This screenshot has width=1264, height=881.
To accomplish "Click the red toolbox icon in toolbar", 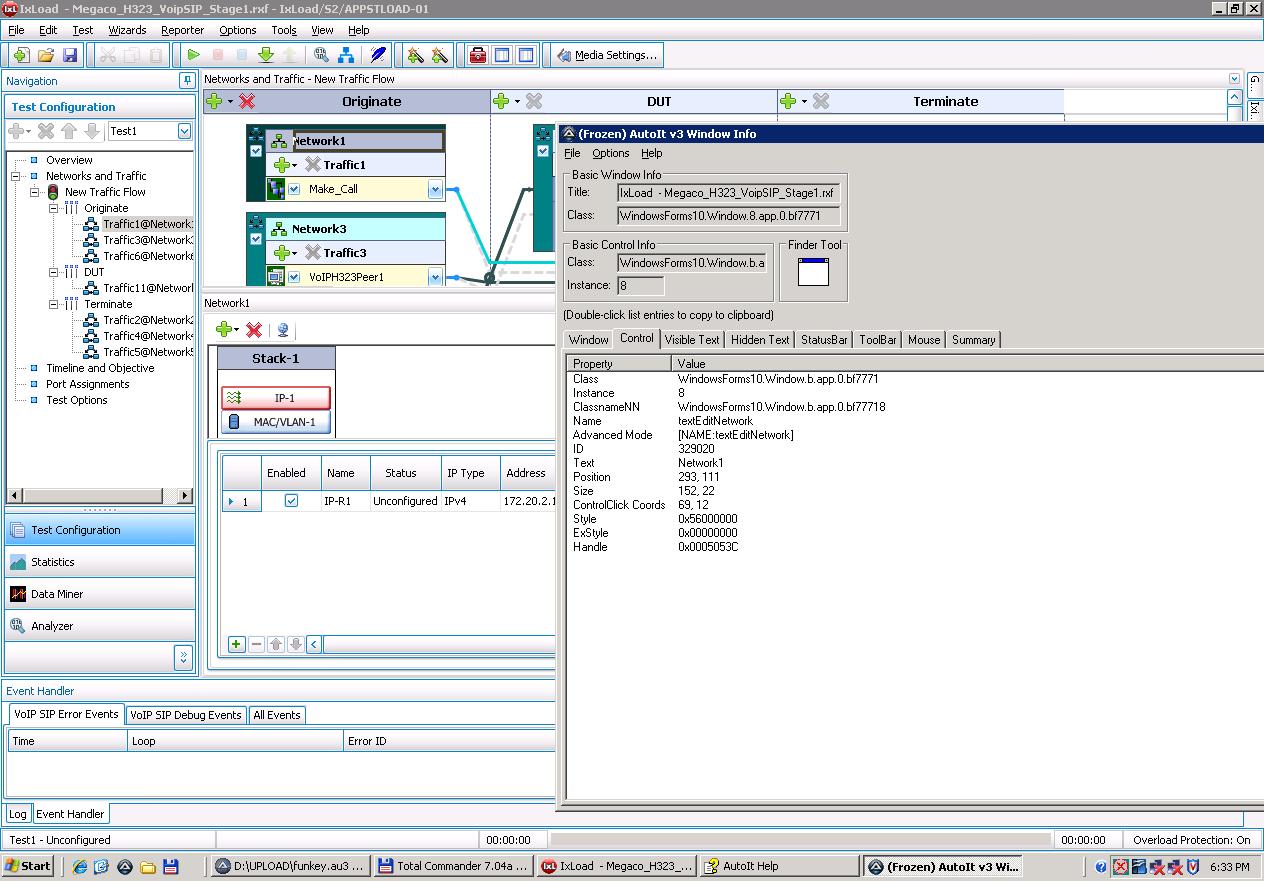I will 478,56.
